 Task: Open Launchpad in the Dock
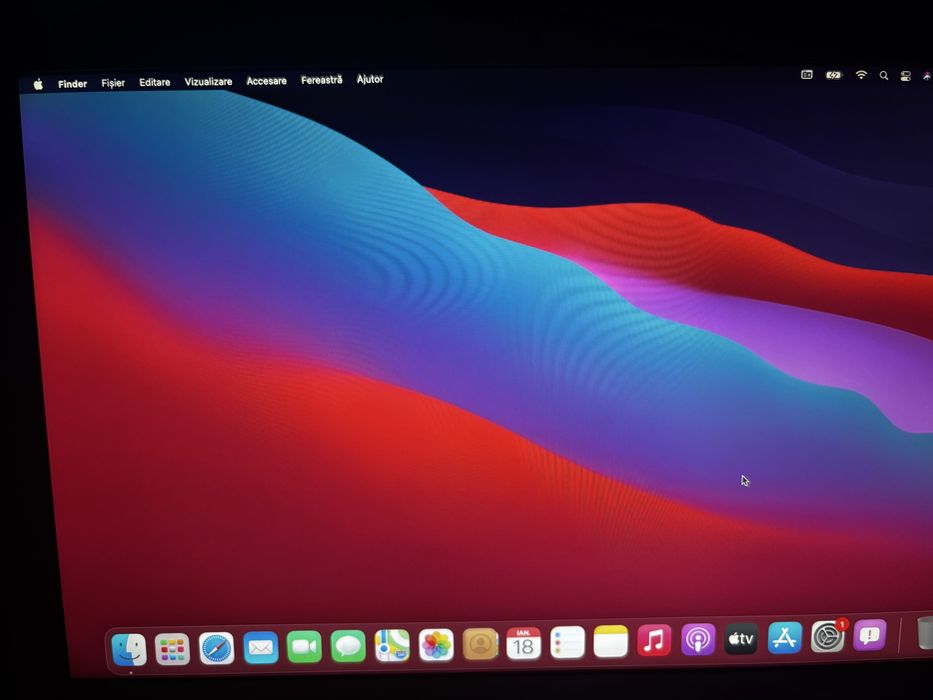pyautogui.click(x=173, y=649)
